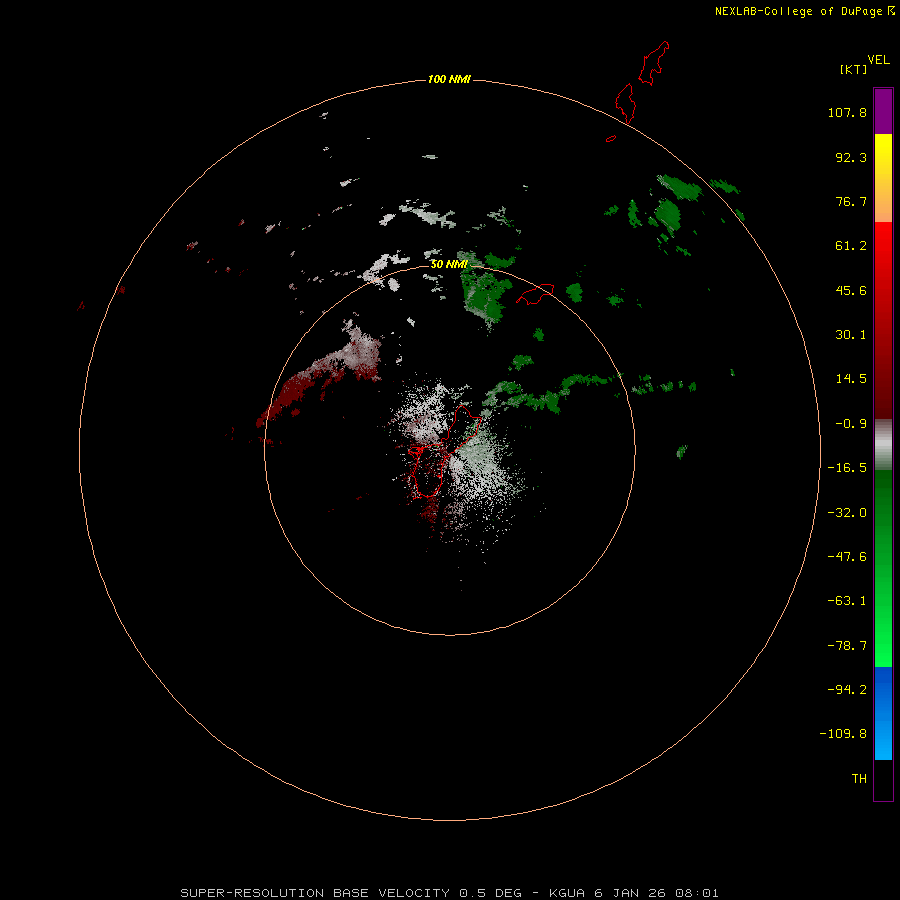
Task: Click the 76.7 legend value
Action: [851, 201]
